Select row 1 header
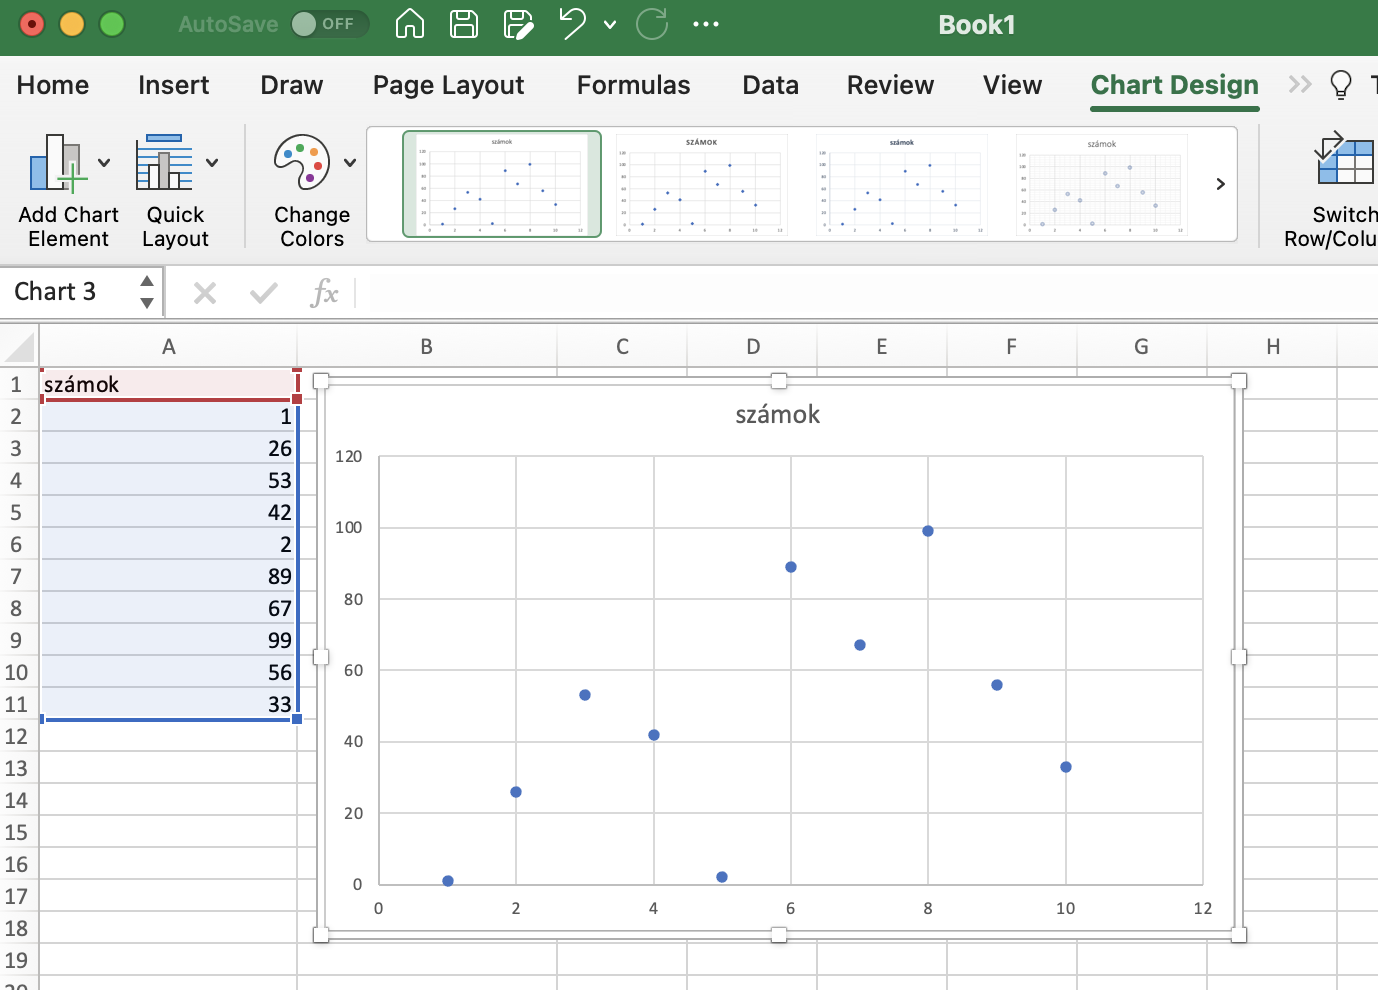 tap(17, 385)
